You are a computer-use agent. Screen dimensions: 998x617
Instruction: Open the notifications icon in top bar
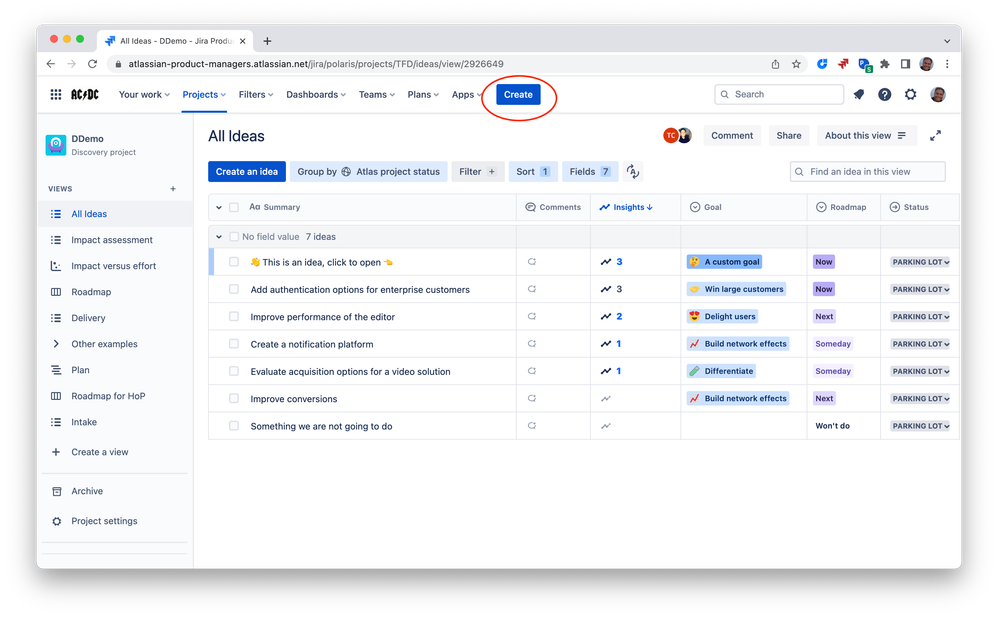click(859, 94)
